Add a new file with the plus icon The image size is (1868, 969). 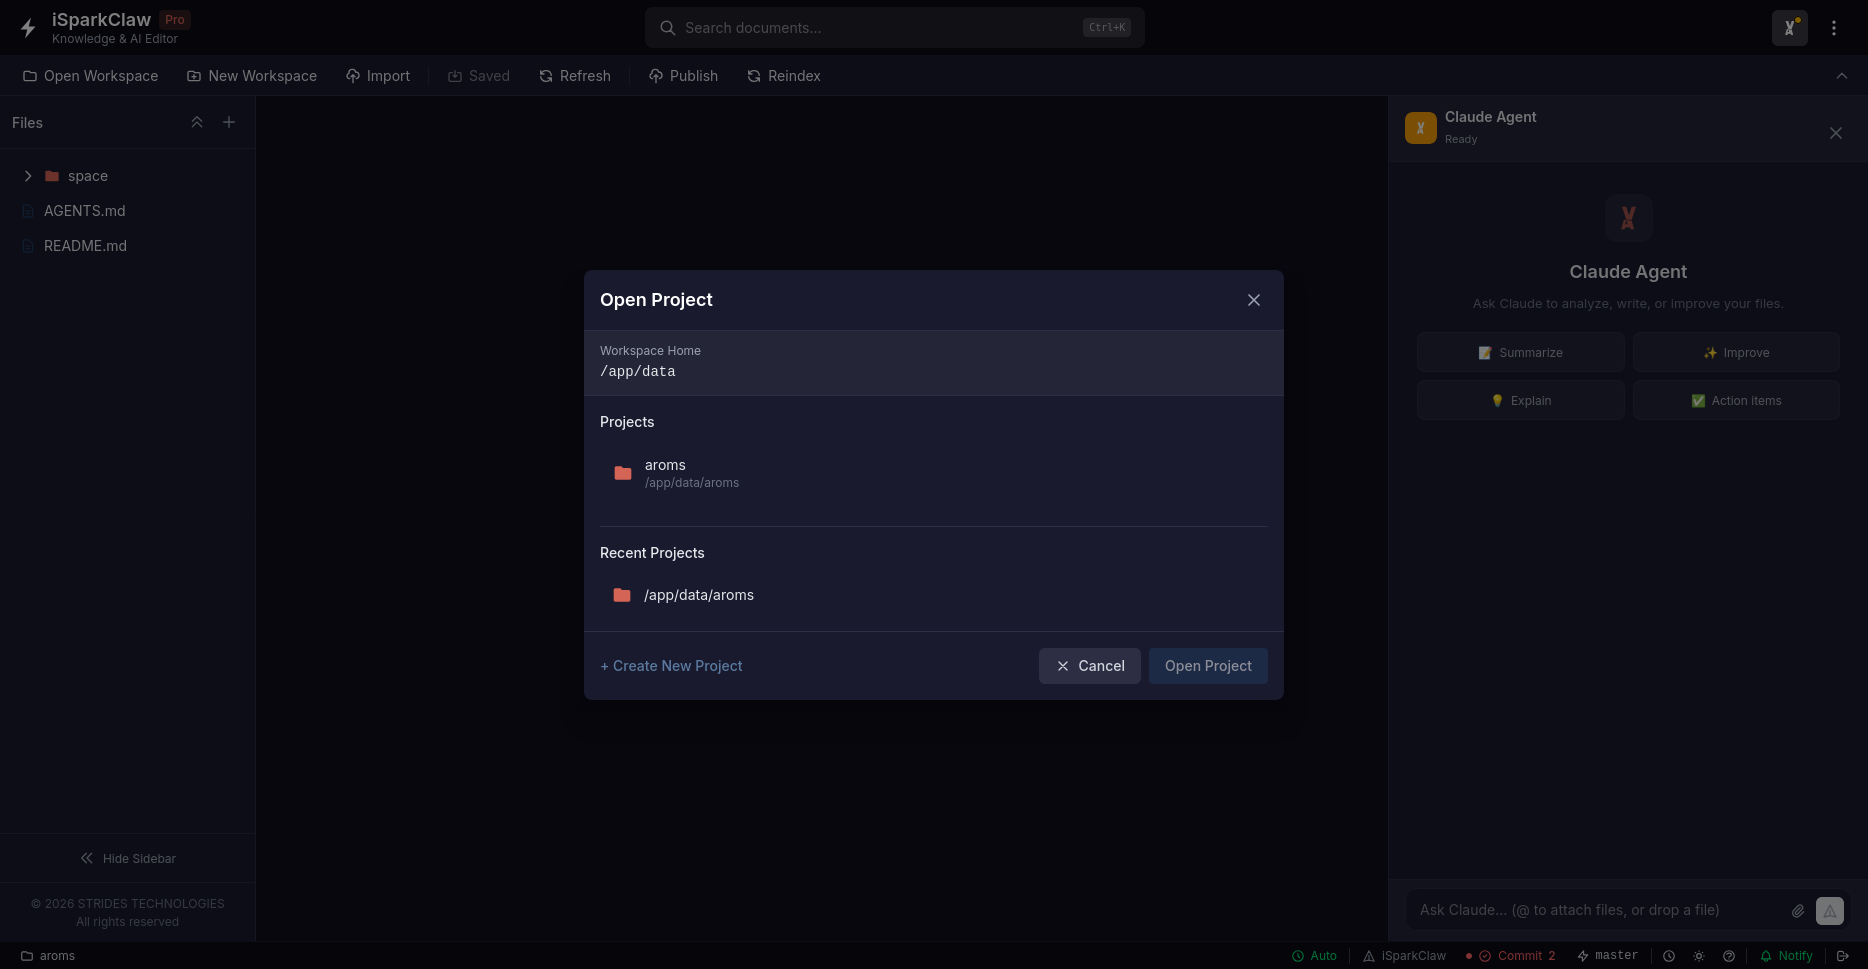(229, 122)
